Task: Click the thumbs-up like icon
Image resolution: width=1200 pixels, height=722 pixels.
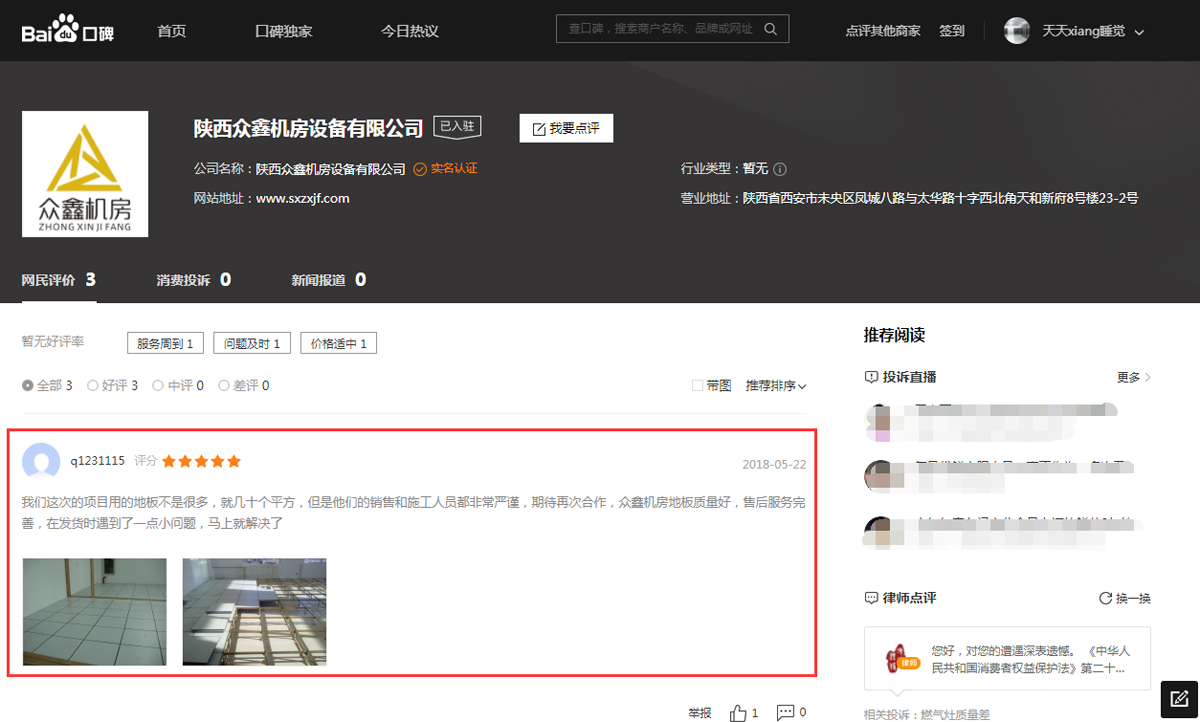Action: [x=738, y=713]
